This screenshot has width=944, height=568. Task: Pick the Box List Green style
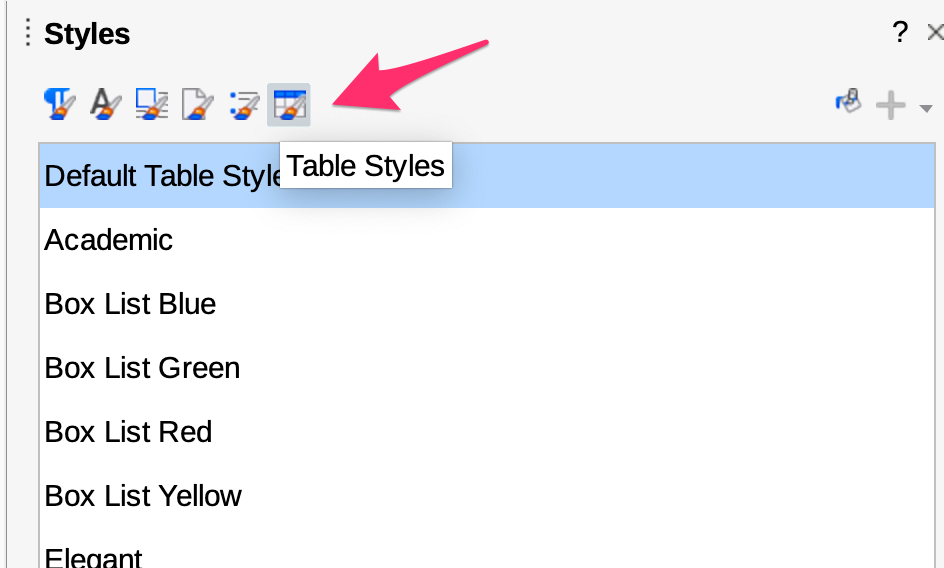click(x=142, y=368)
